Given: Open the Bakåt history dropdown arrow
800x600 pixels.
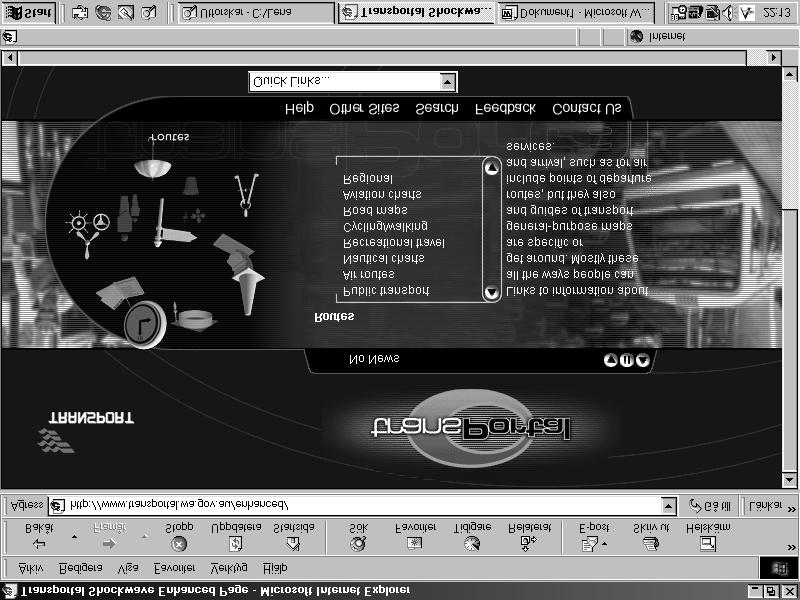Looking at the screenshot, I should 74,537.
